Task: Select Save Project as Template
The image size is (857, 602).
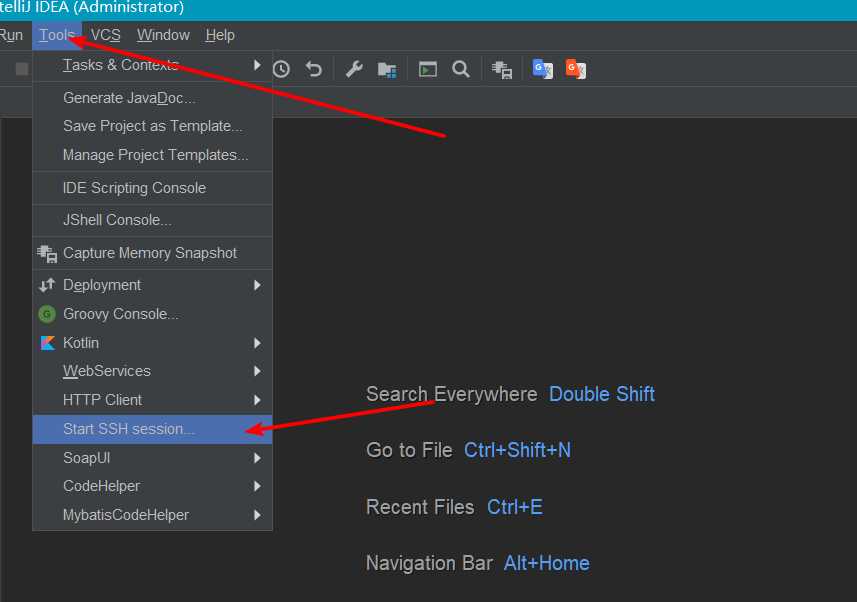Action: (x=152, y=126)
